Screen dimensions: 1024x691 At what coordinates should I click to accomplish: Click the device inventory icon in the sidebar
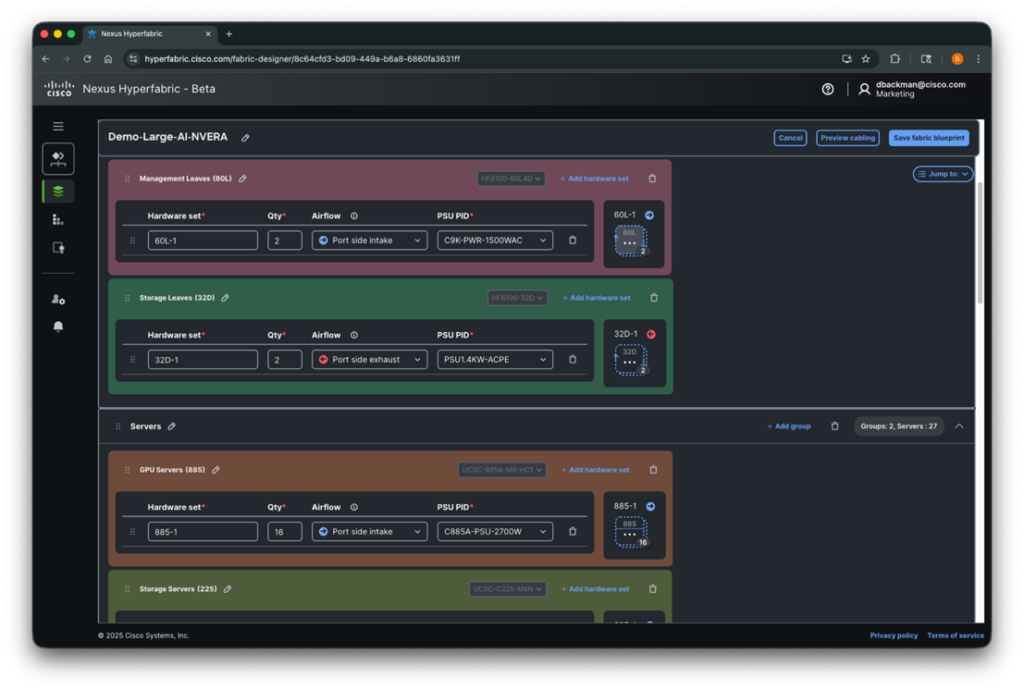(58, 221)
